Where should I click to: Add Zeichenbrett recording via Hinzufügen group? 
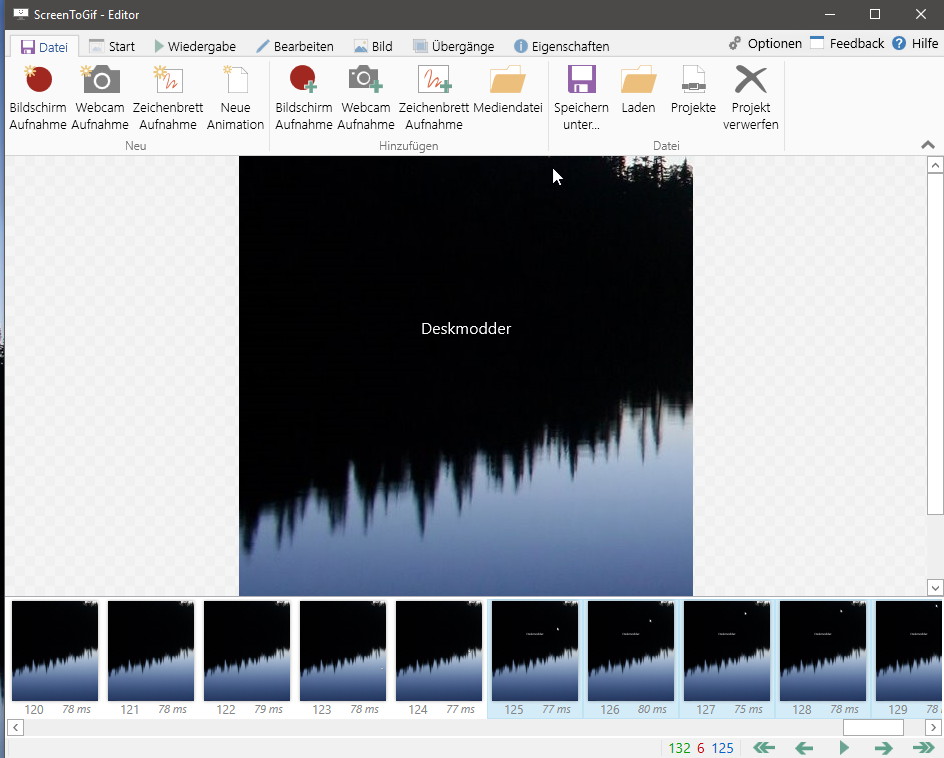[x=433, y=98]
